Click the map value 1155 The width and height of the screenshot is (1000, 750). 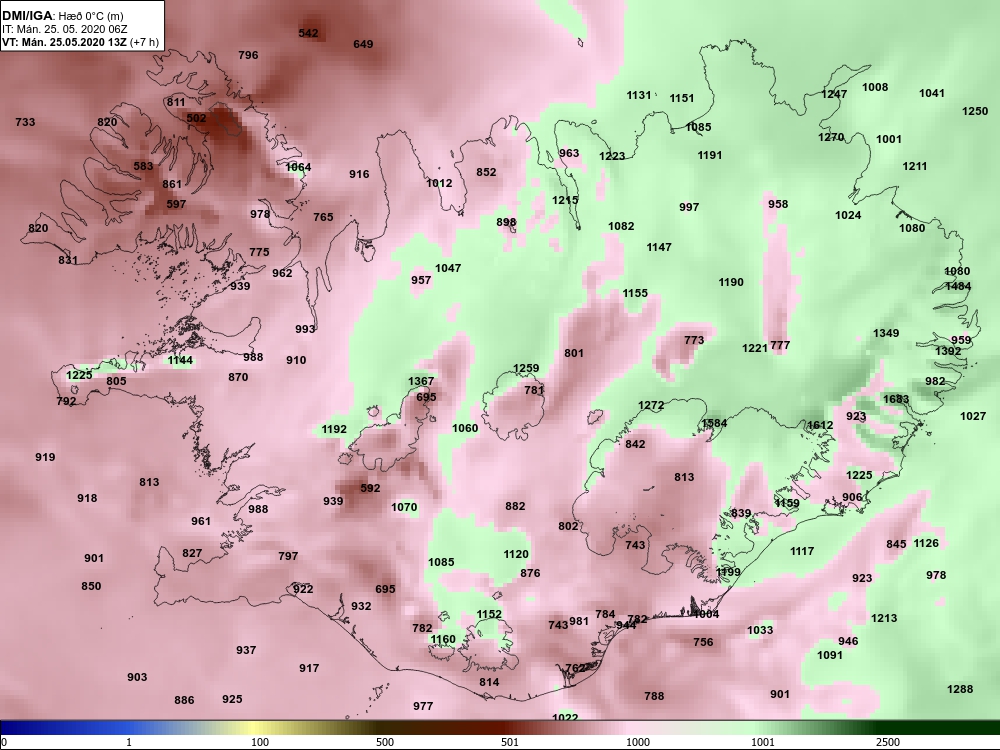pyautogui.click(x=635, y=293)
